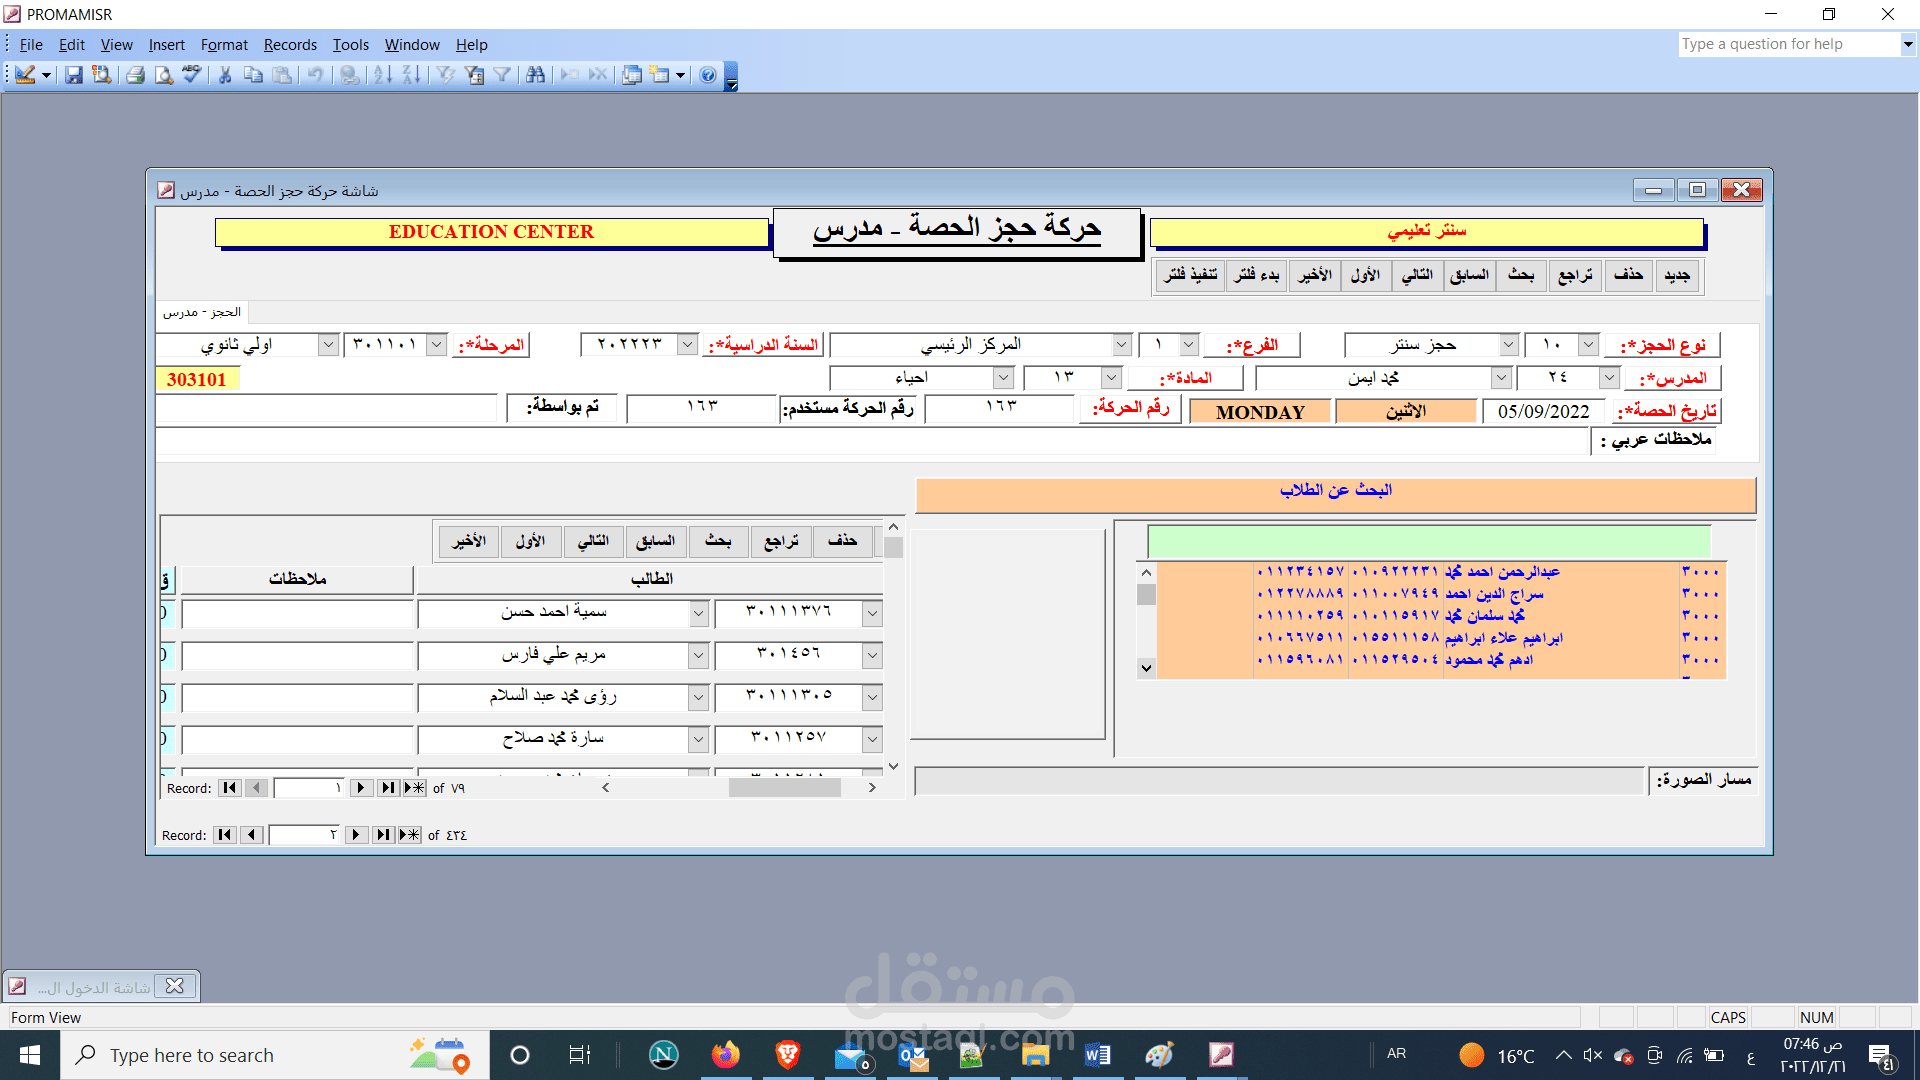The height and width of the screenshot is (1080, 1920).
Task: Click the New Object toolbar icon
Action: 660,75
